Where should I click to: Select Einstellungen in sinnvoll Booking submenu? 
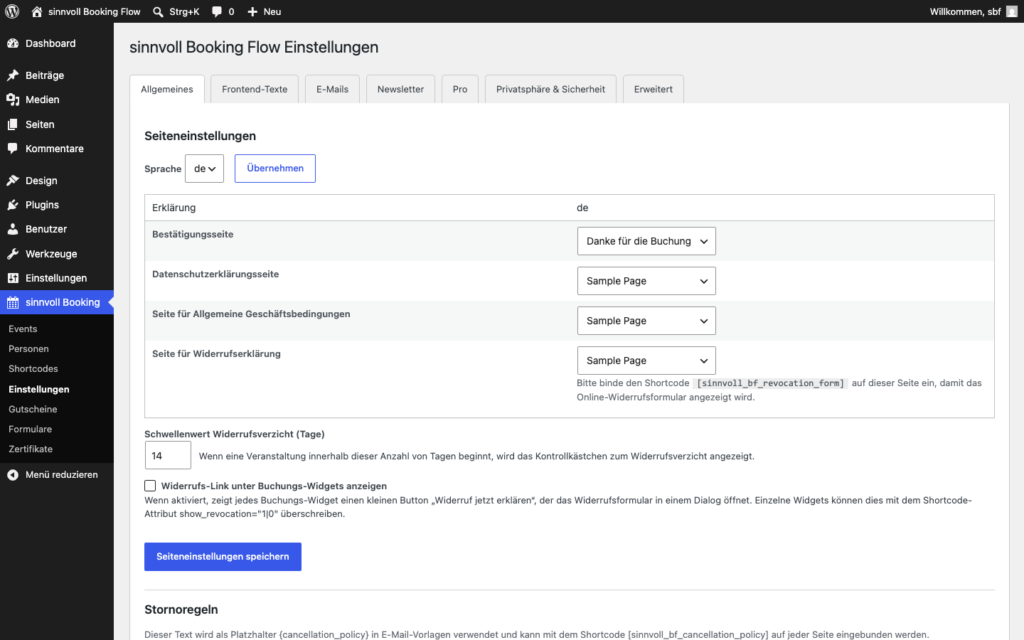39,389
